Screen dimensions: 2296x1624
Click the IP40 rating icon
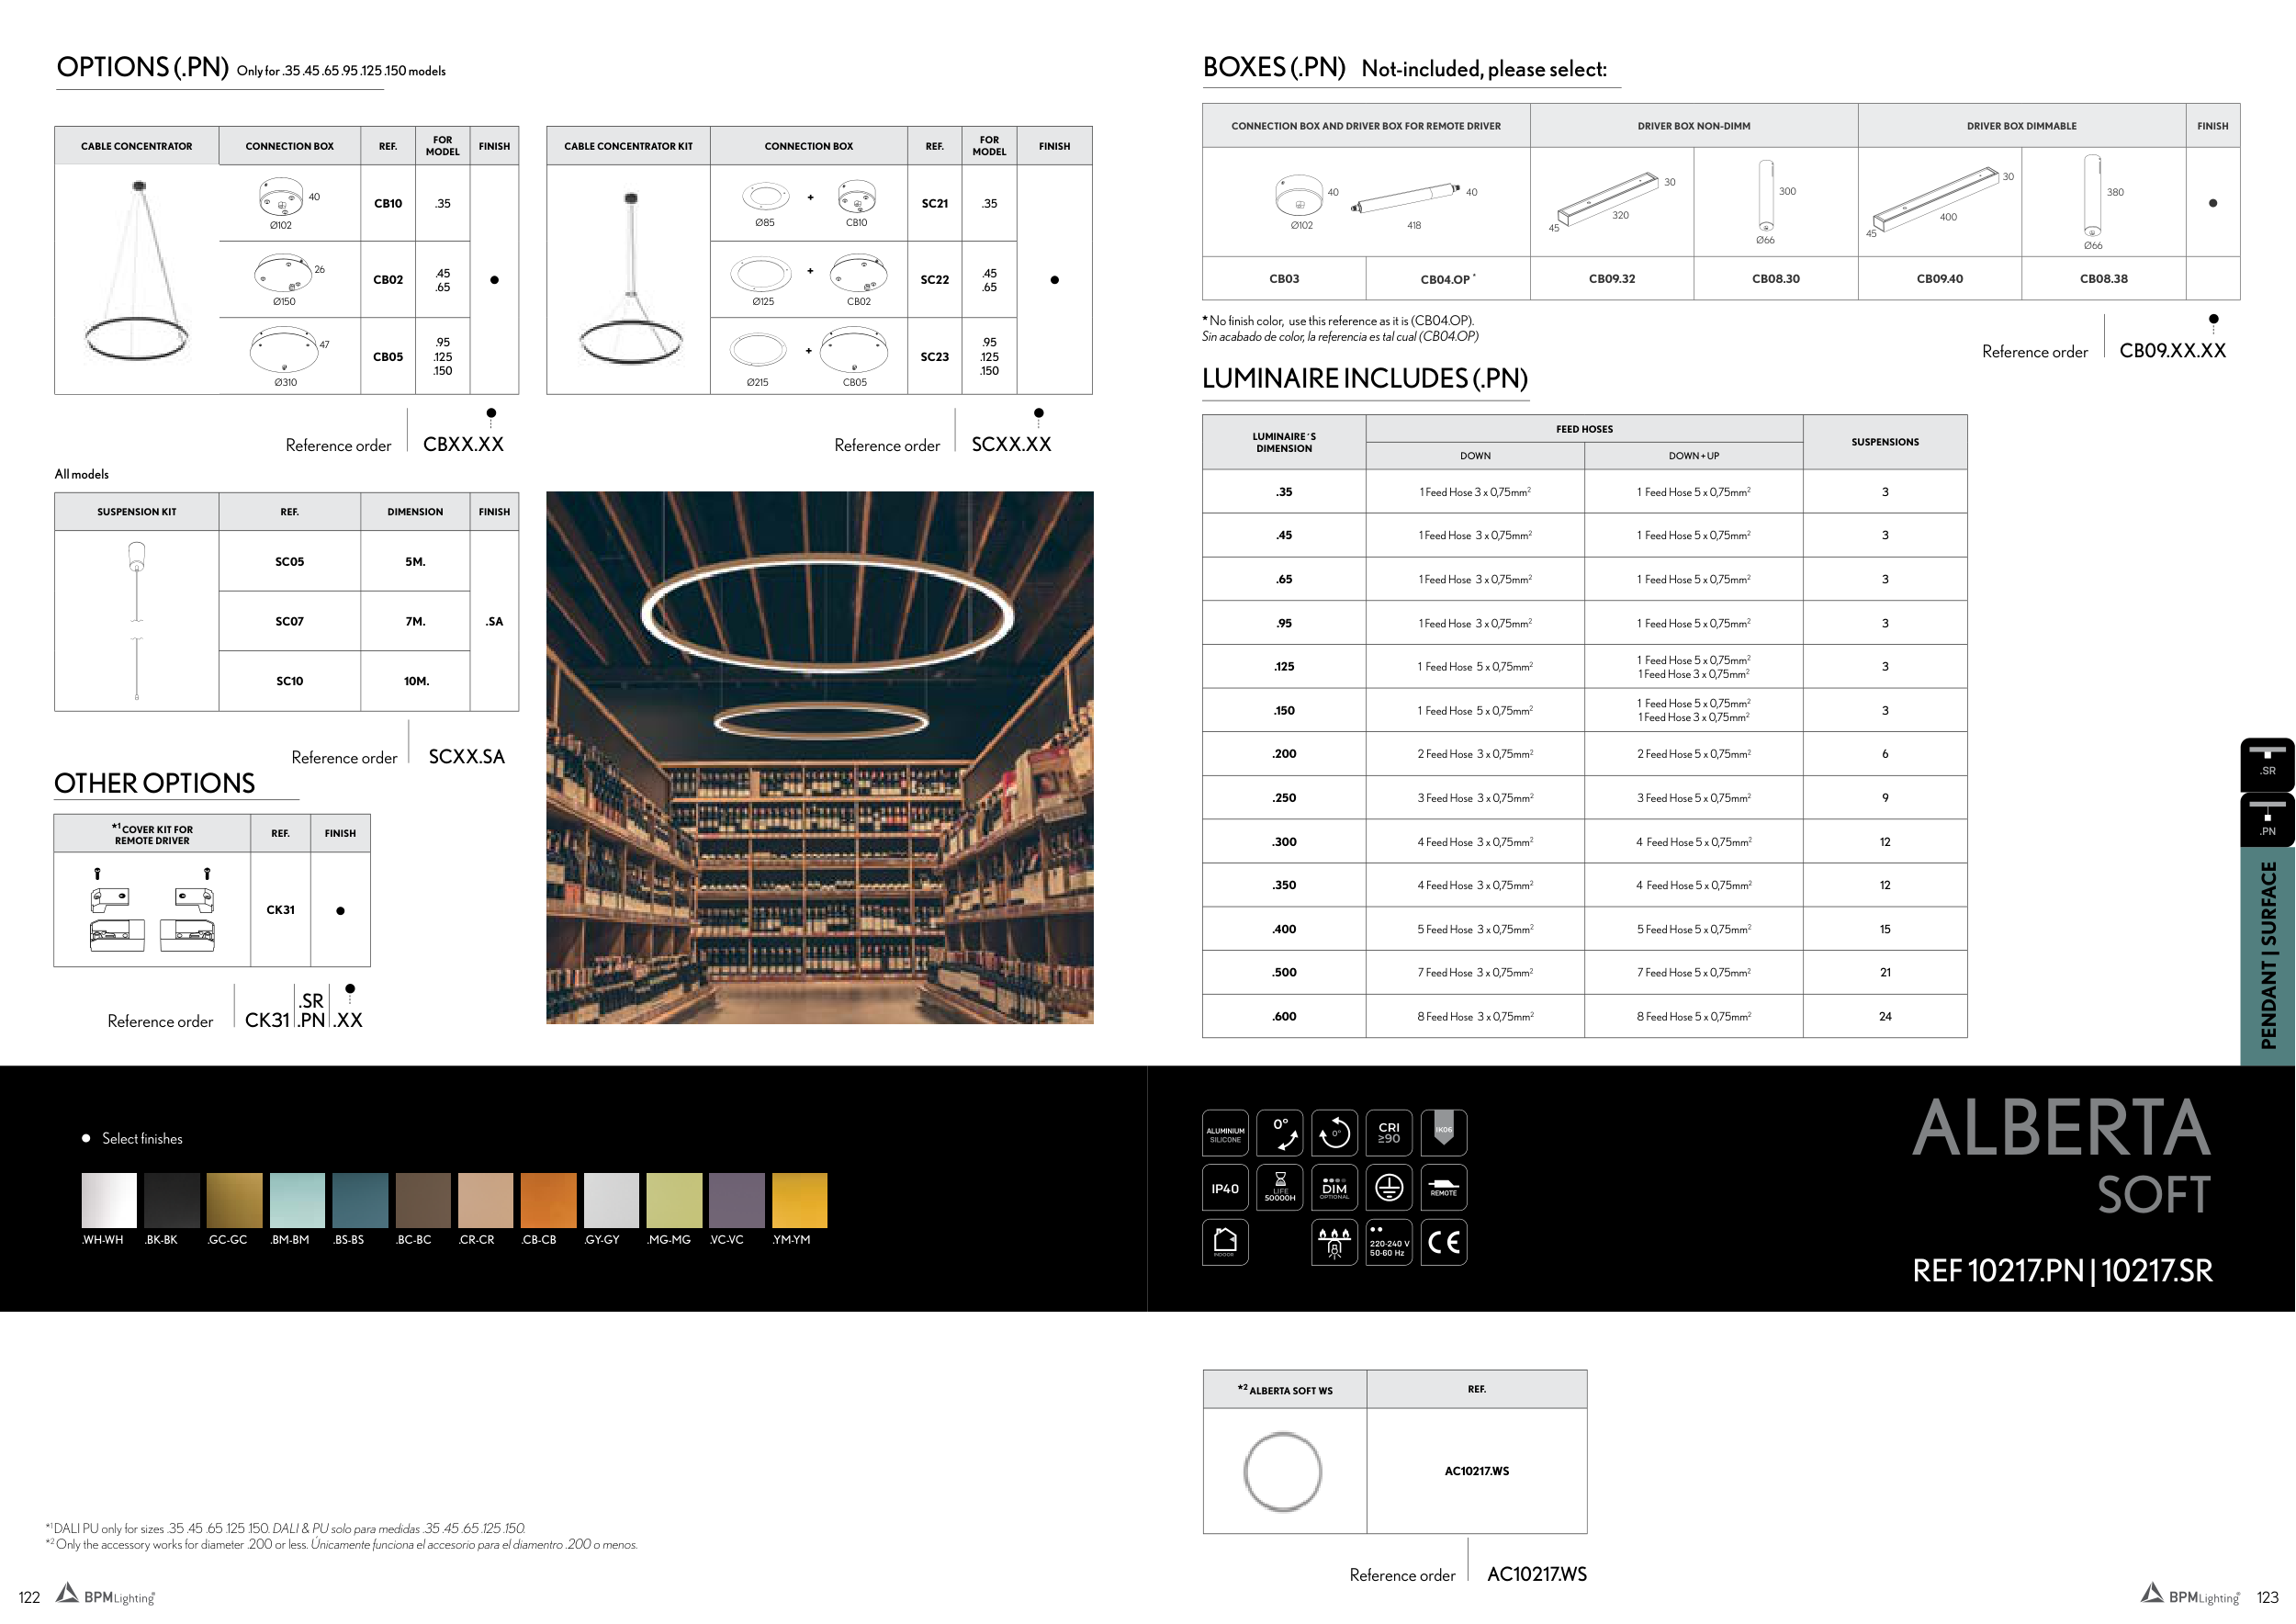click(1225, 1188)
